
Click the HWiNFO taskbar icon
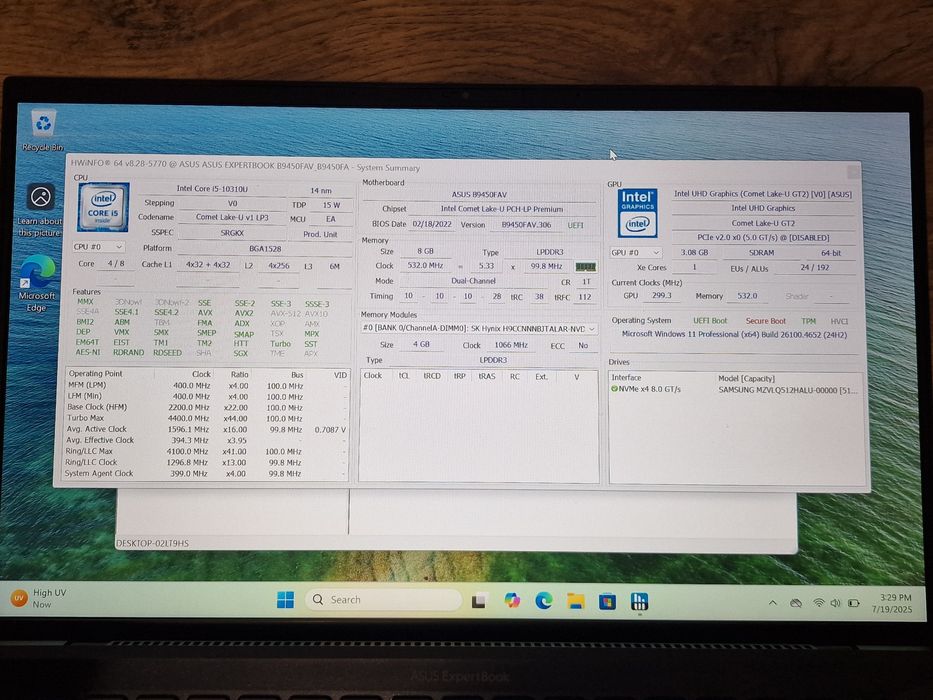click(x=640, y=601)
